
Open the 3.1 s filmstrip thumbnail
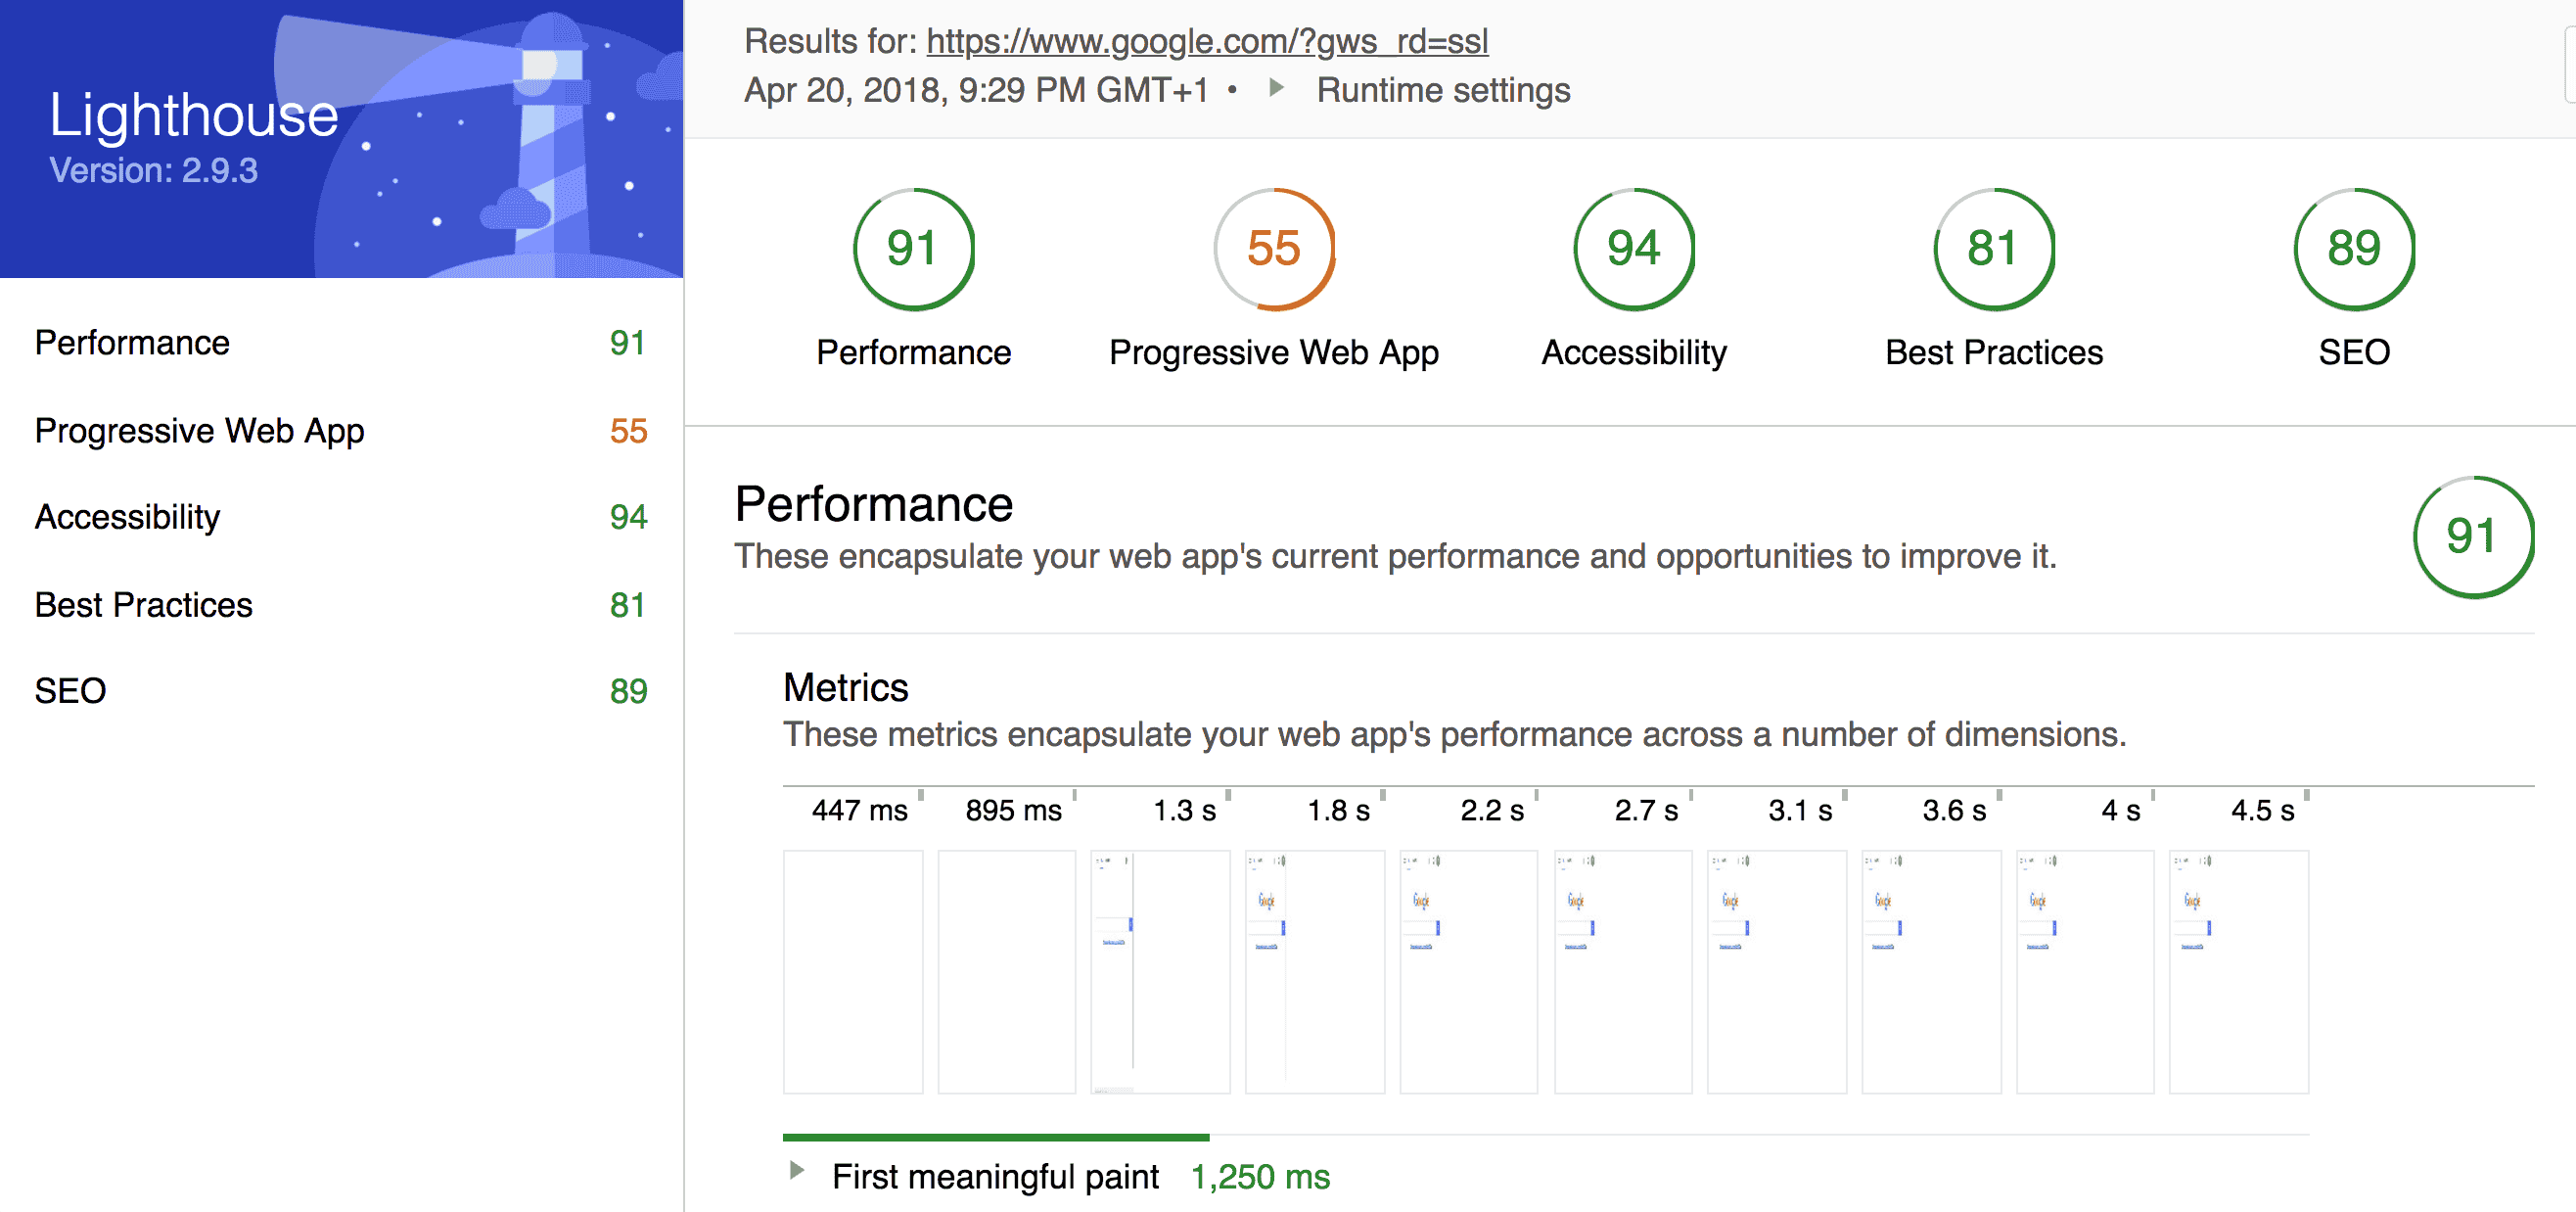[1777, 971]
